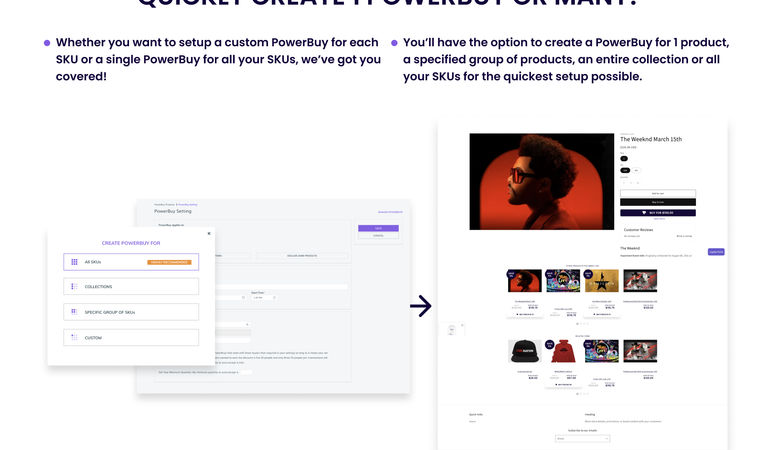The height and width of the screenshot is (450, 775).
Task: Click the email subscribe input field
Action: point(582,438)
